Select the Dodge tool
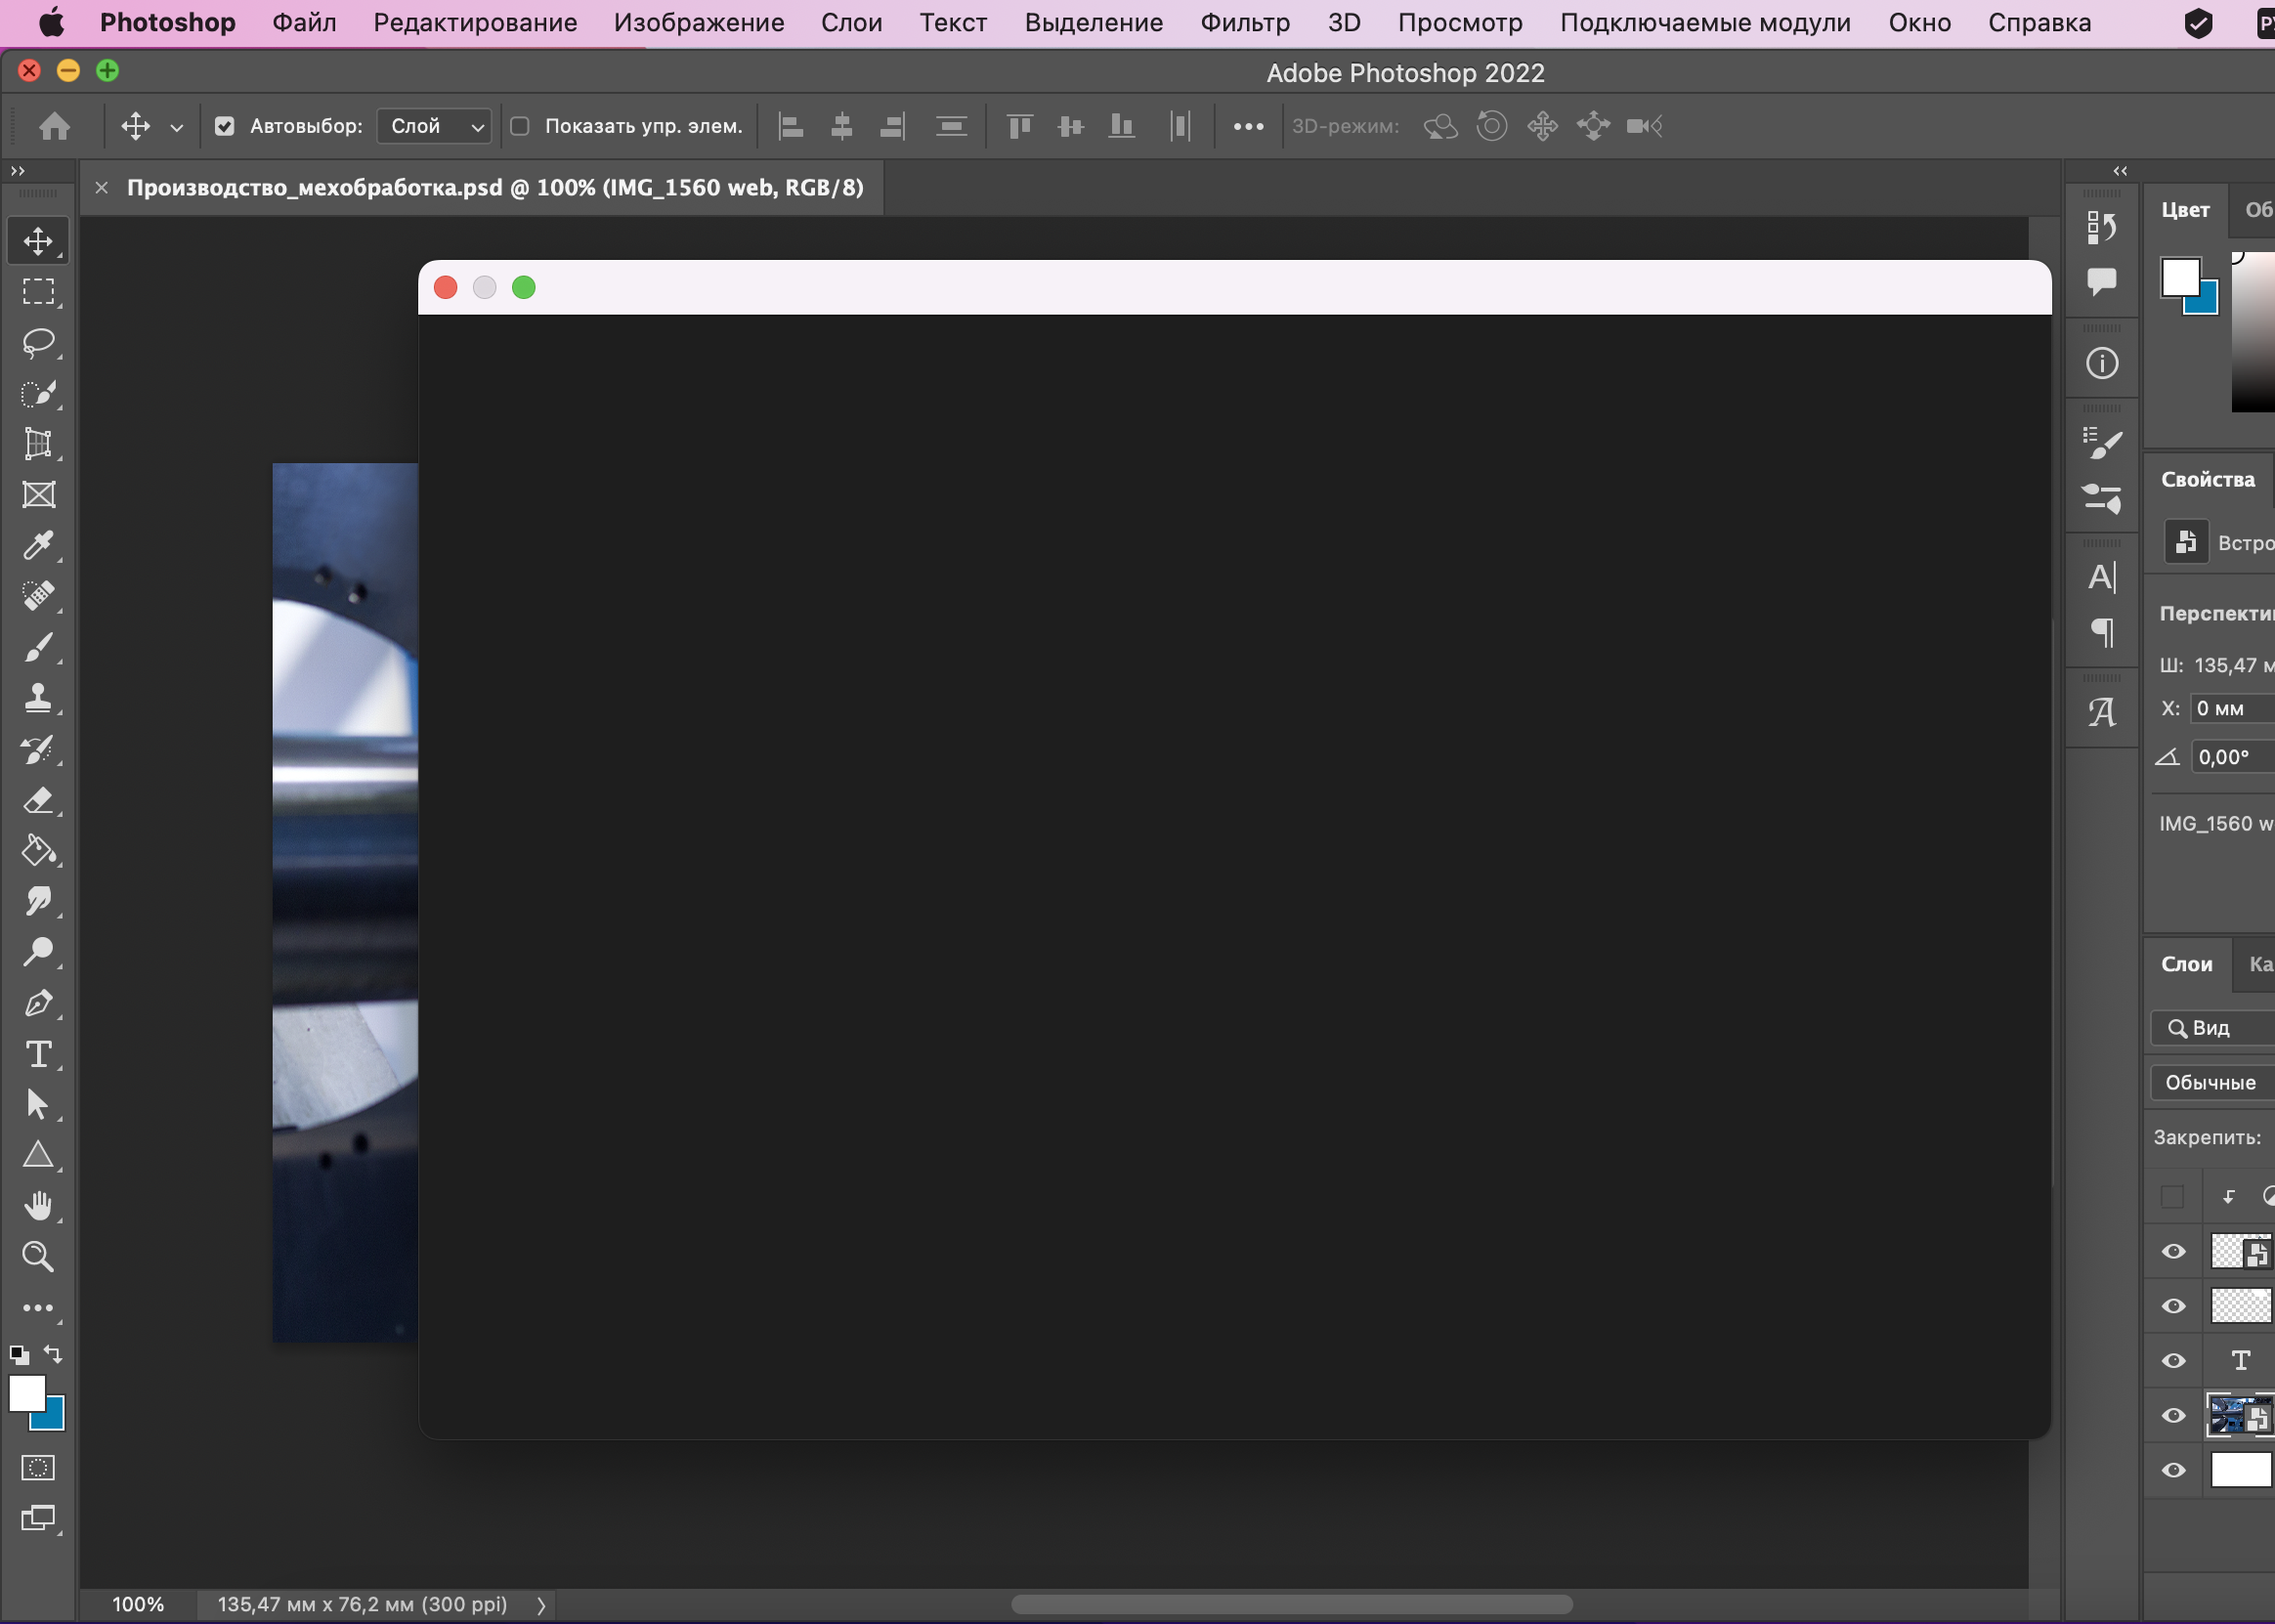 38,952
